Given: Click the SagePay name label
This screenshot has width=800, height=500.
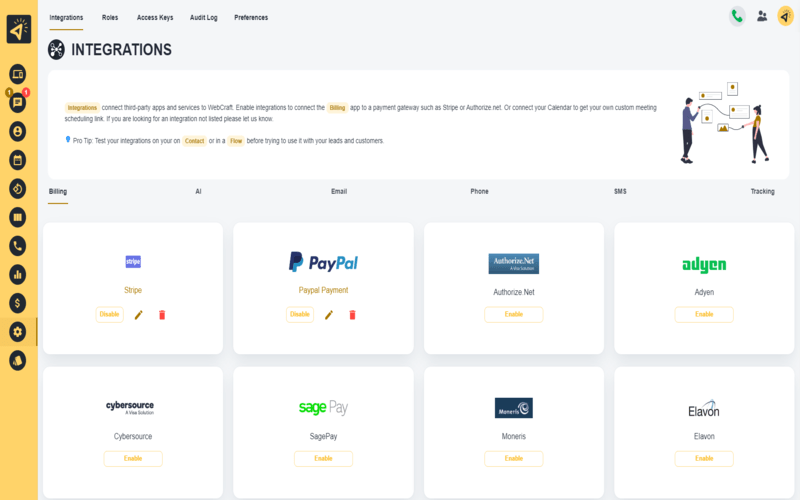Looking at the screenshot, I should [x=323, y=437].
